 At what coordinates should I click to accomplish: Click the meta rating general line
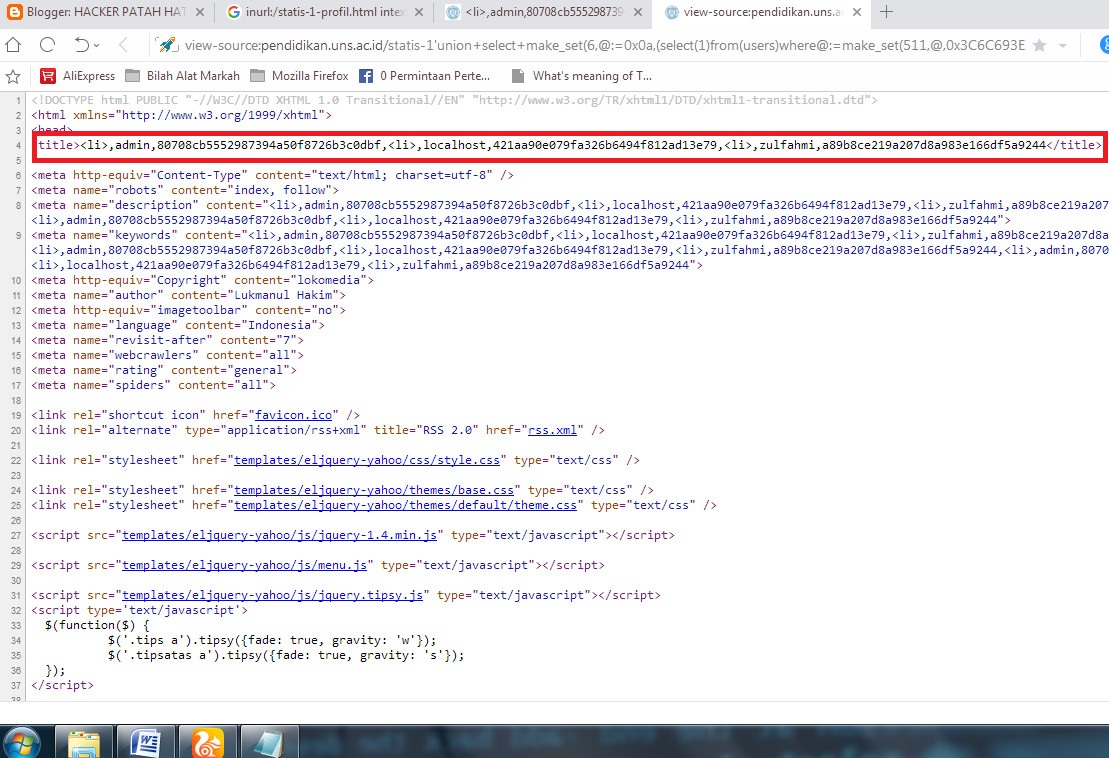163,370
